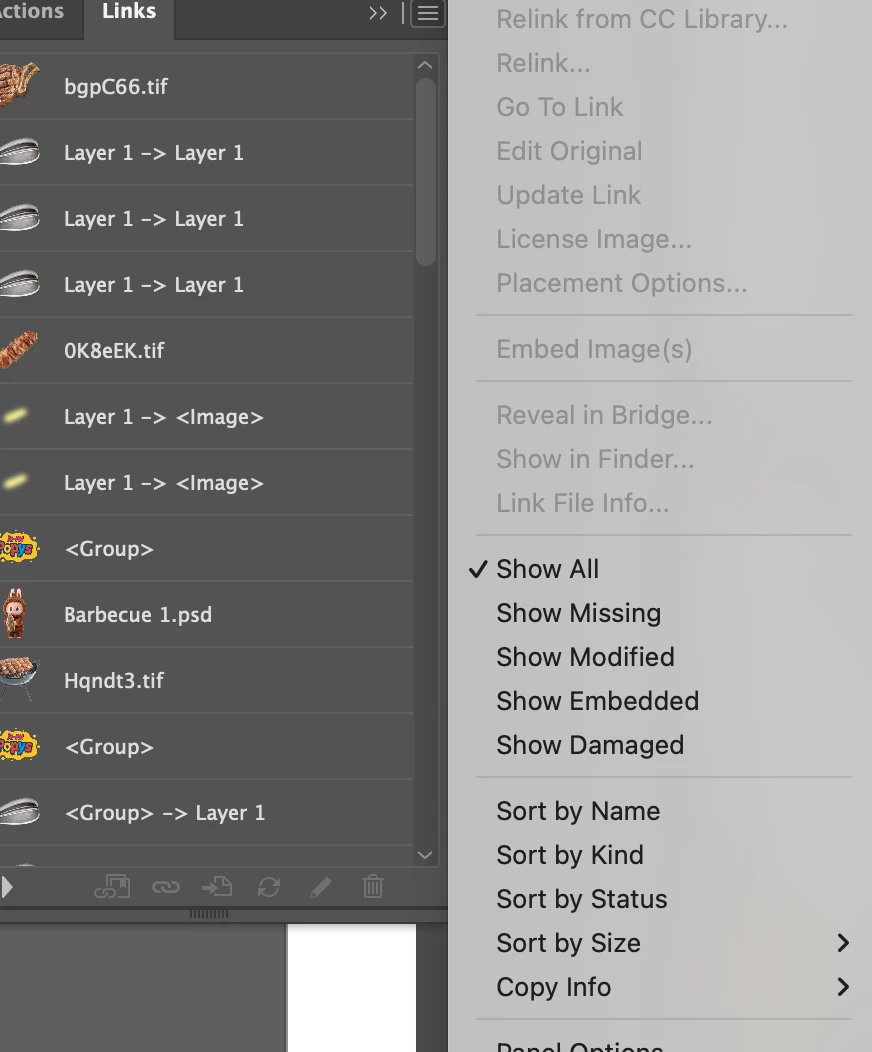Screen dimensions: 872x1052
Task: Click the Update Link refresh icon
Action: pyautogui.click(x=269, y=887)
